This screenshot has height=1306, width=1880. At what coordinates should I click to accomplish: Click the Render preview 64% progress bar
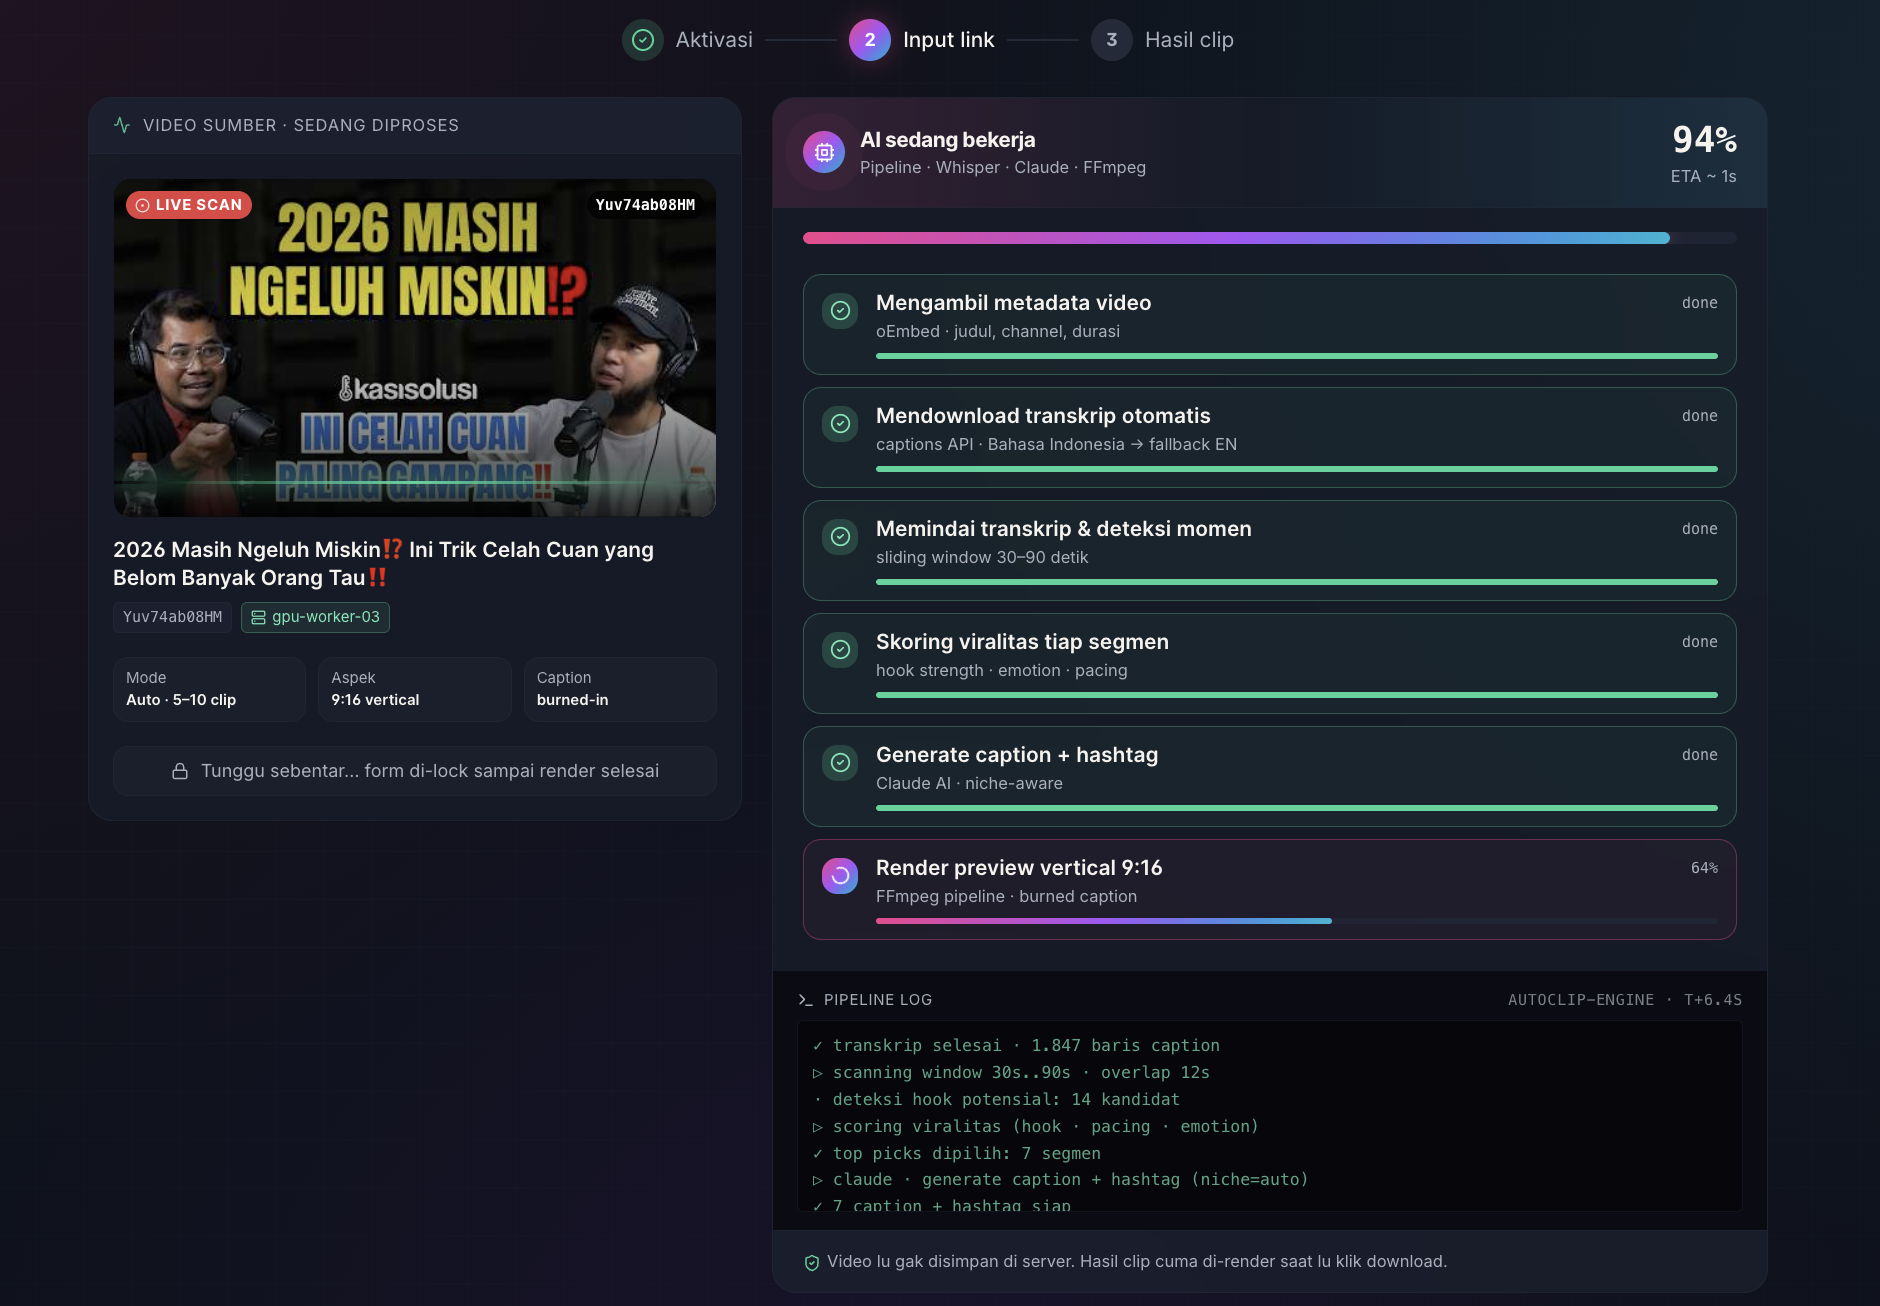(1297, 920)
